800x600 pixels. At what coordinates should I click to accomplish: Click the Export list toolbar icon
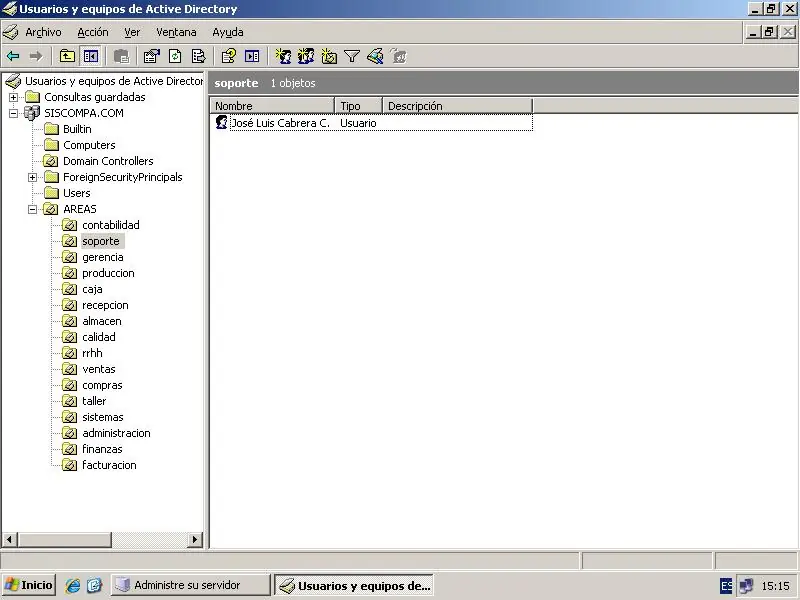[x=198, y=56]
